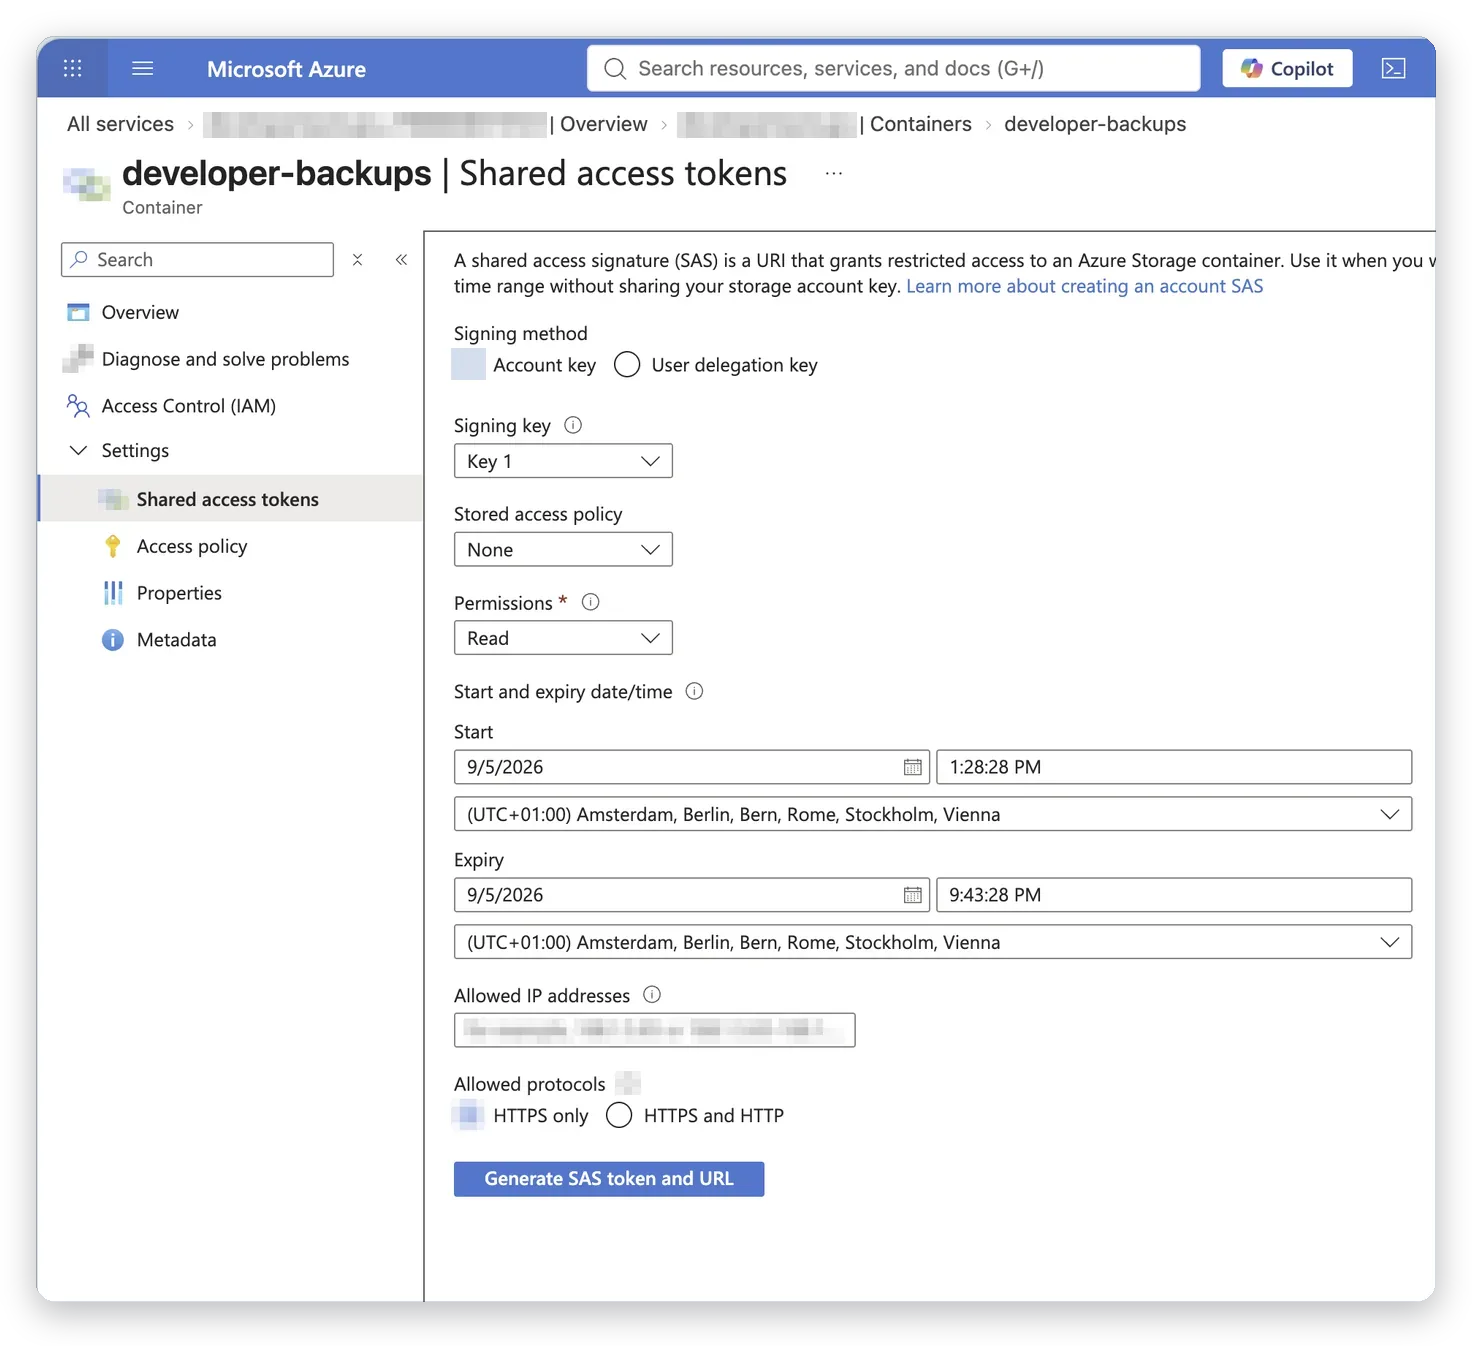Image resolution: width=1472 pixels, height=1346 pixels.
Task: Show info for Start and expiry date/time
Action: click(x=694, y=691)
